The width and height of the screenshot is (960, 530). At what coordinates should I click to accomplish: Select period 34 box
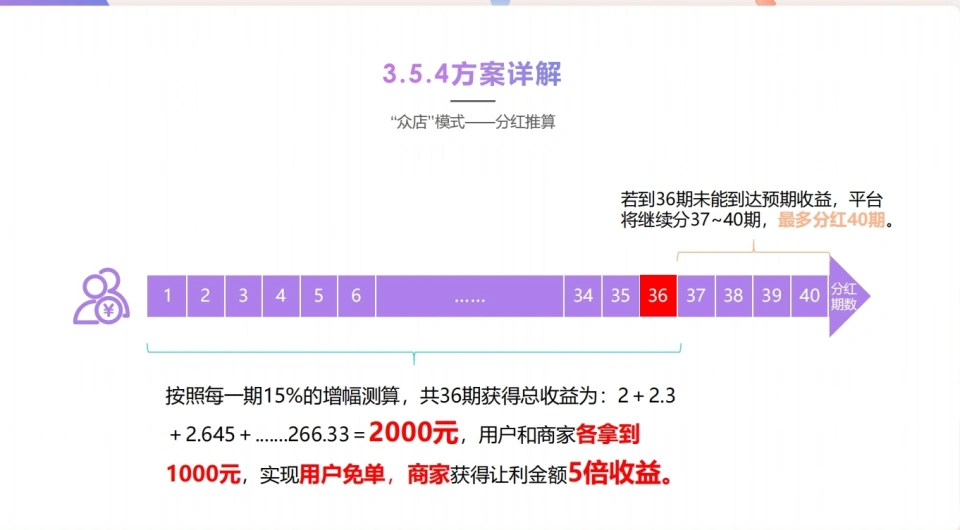[583, 296]
